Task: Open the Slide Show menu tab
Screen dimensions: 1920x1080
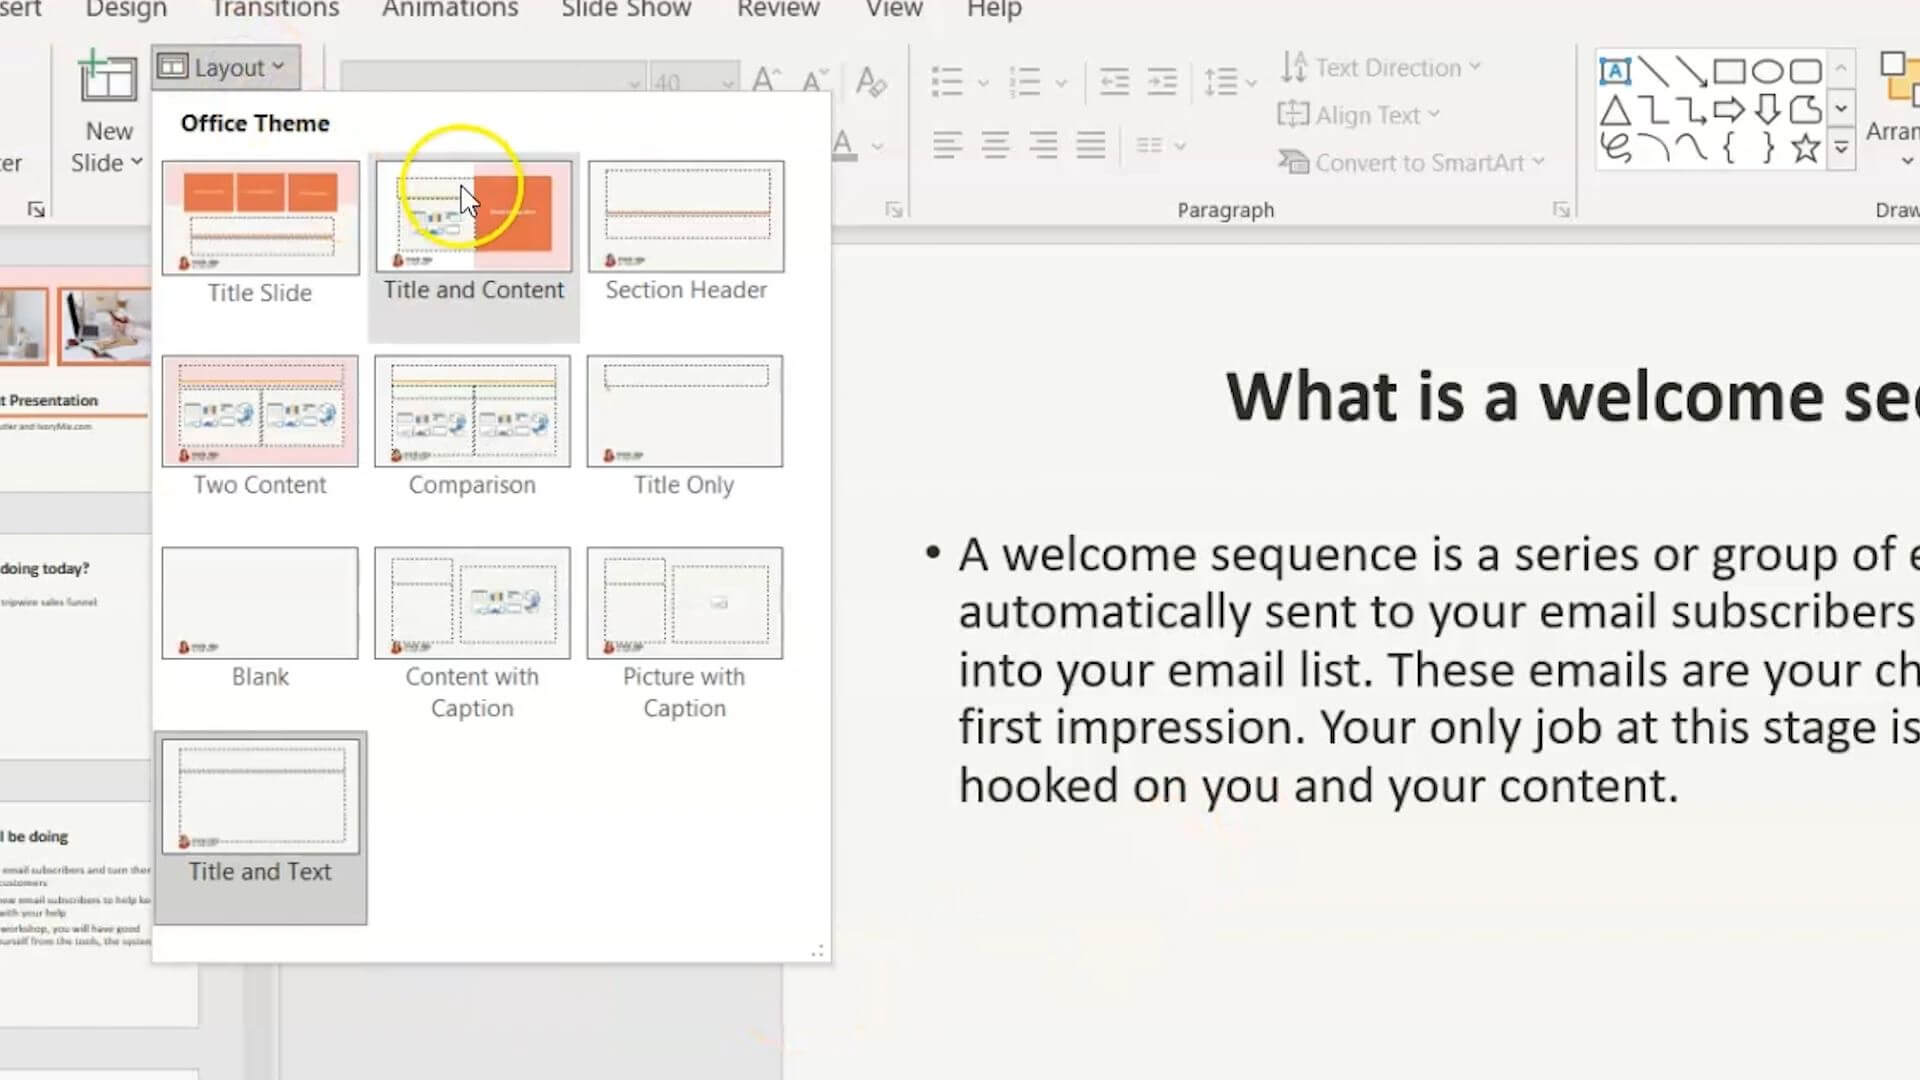Action: tap(624, 11)
